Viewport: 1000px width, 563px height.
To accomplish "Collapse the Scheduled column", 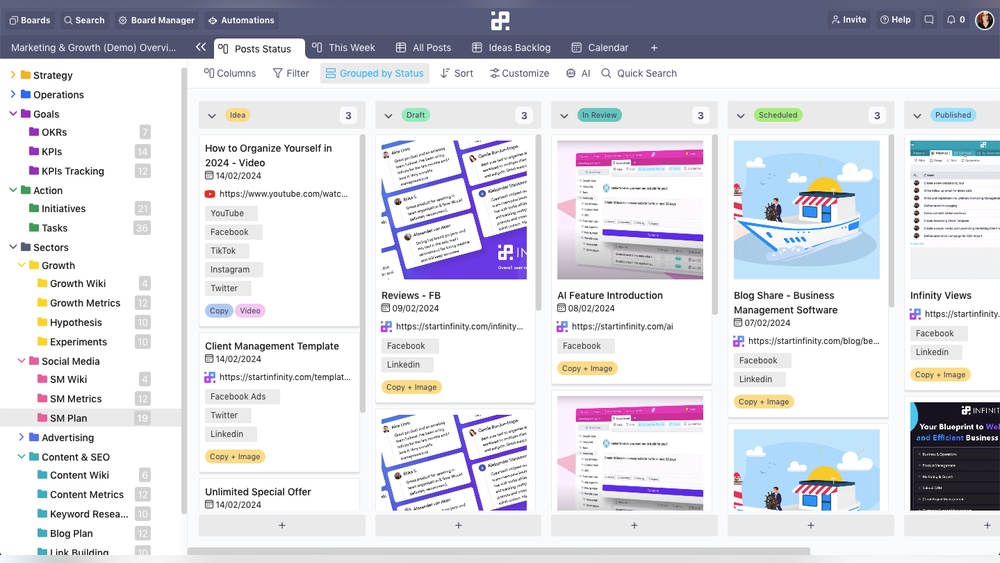I will pyautogui.click(x=740, y=115).
